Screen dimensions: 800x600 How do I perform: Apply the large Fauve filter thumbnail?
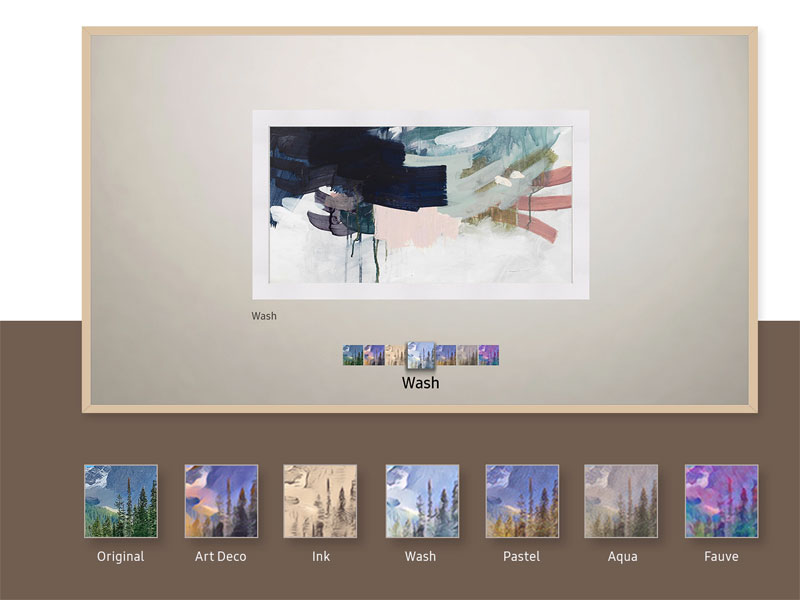pos(721,501)
